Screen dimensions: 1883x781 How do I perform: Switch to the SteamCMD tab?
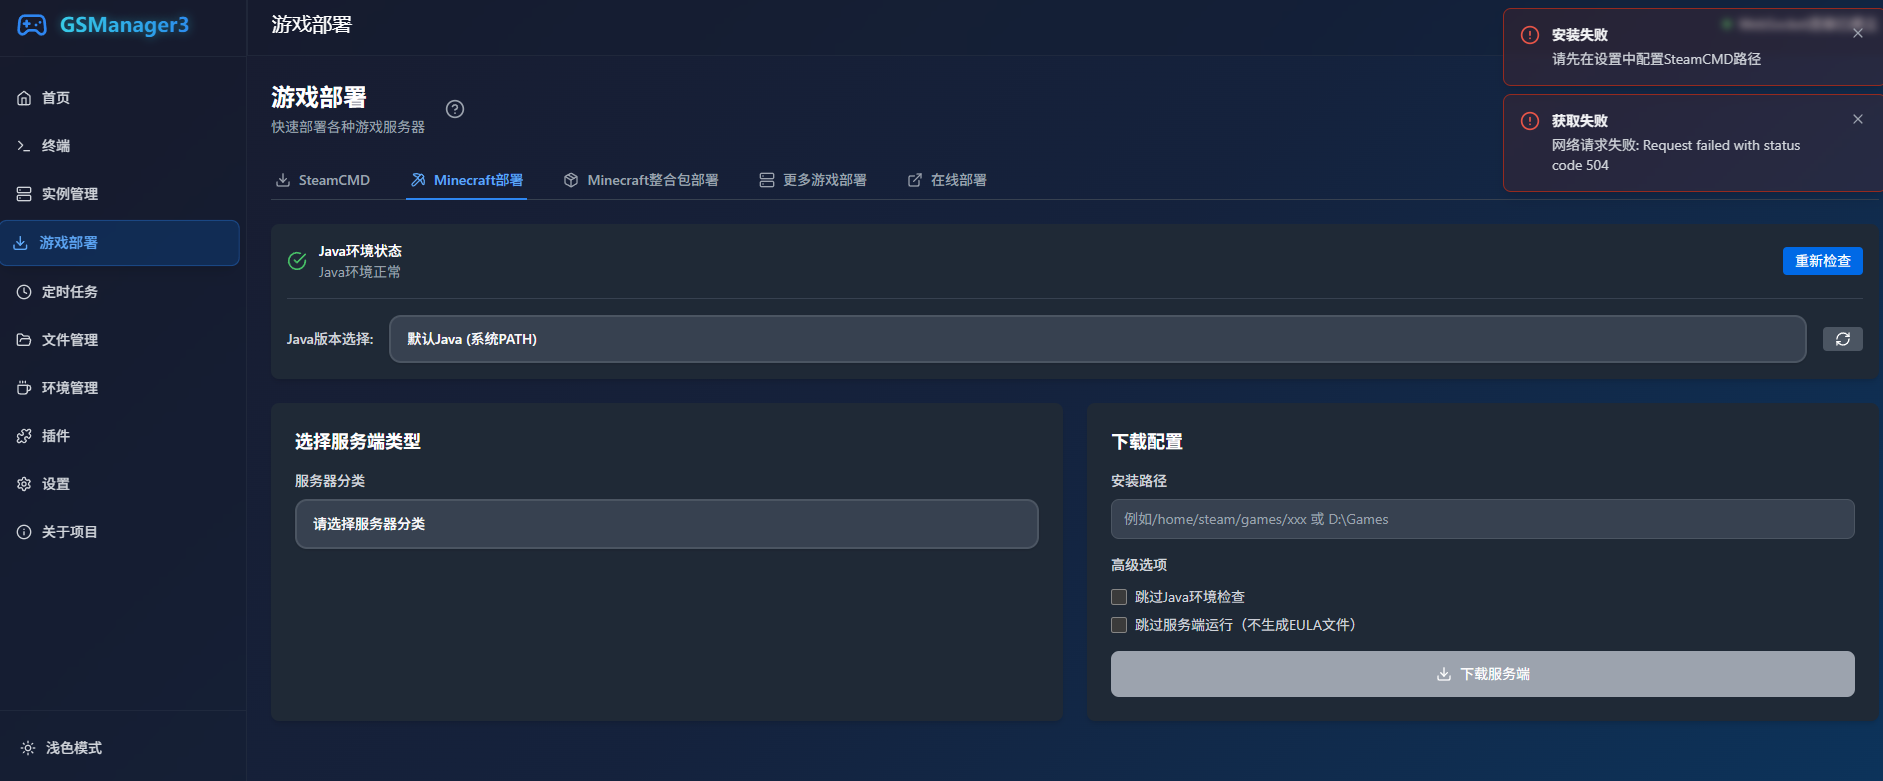point(323,180)
